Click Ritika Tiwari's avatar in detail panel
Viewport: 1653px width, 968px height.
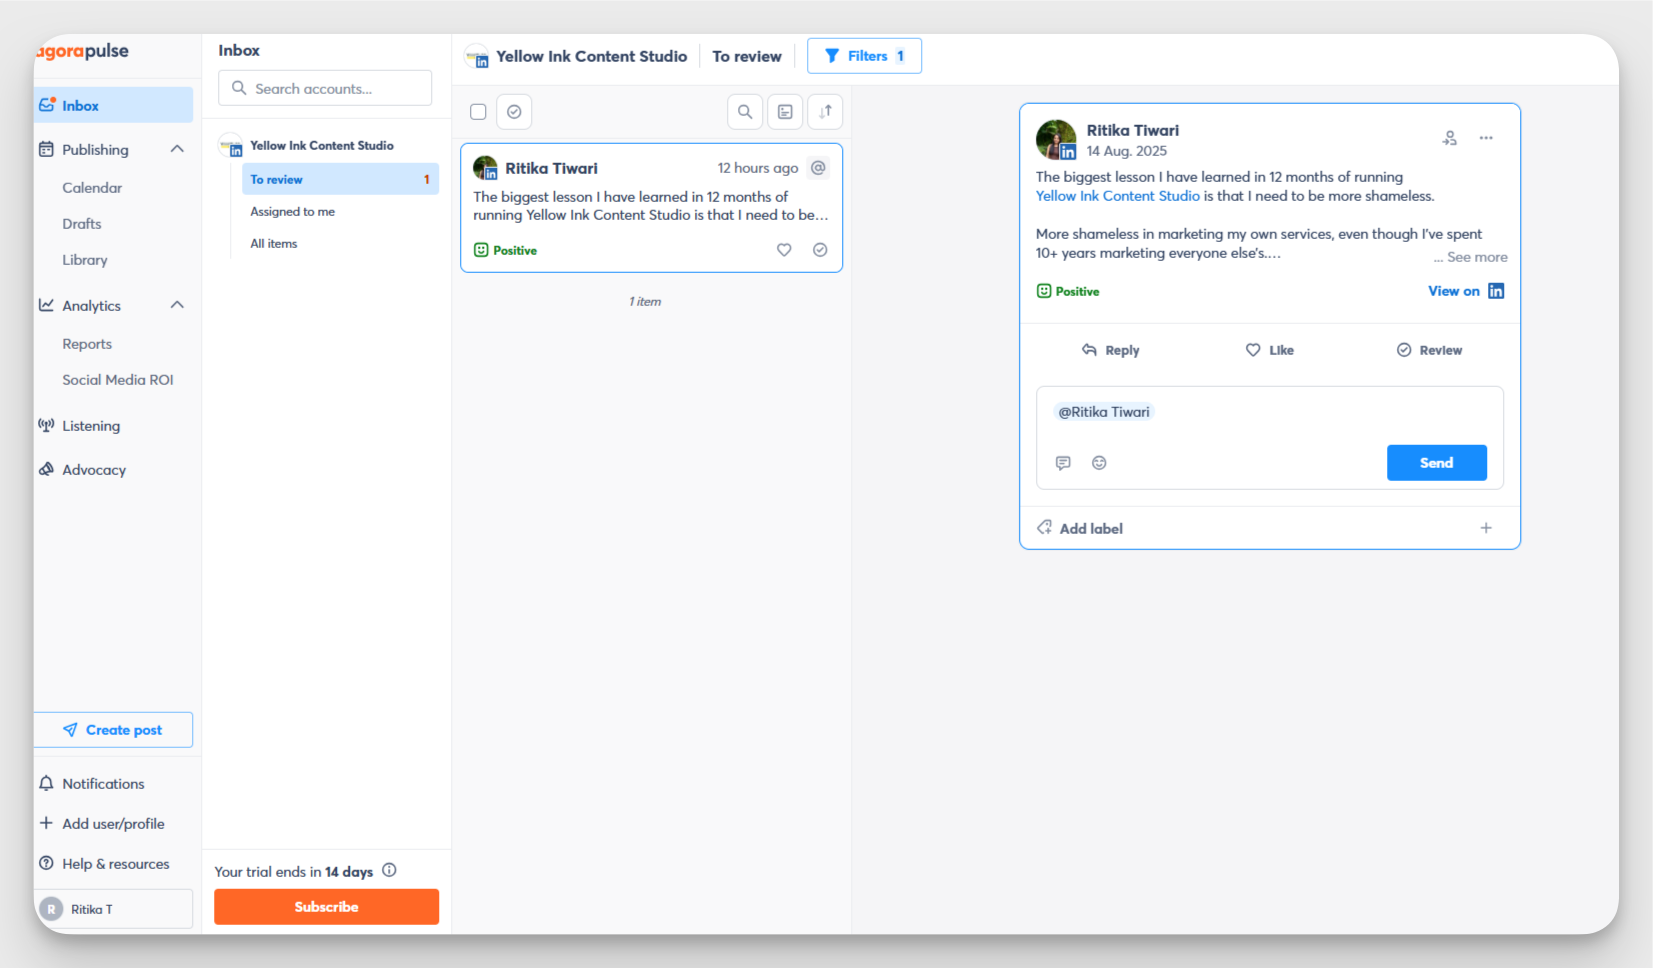pos(1056,140)
